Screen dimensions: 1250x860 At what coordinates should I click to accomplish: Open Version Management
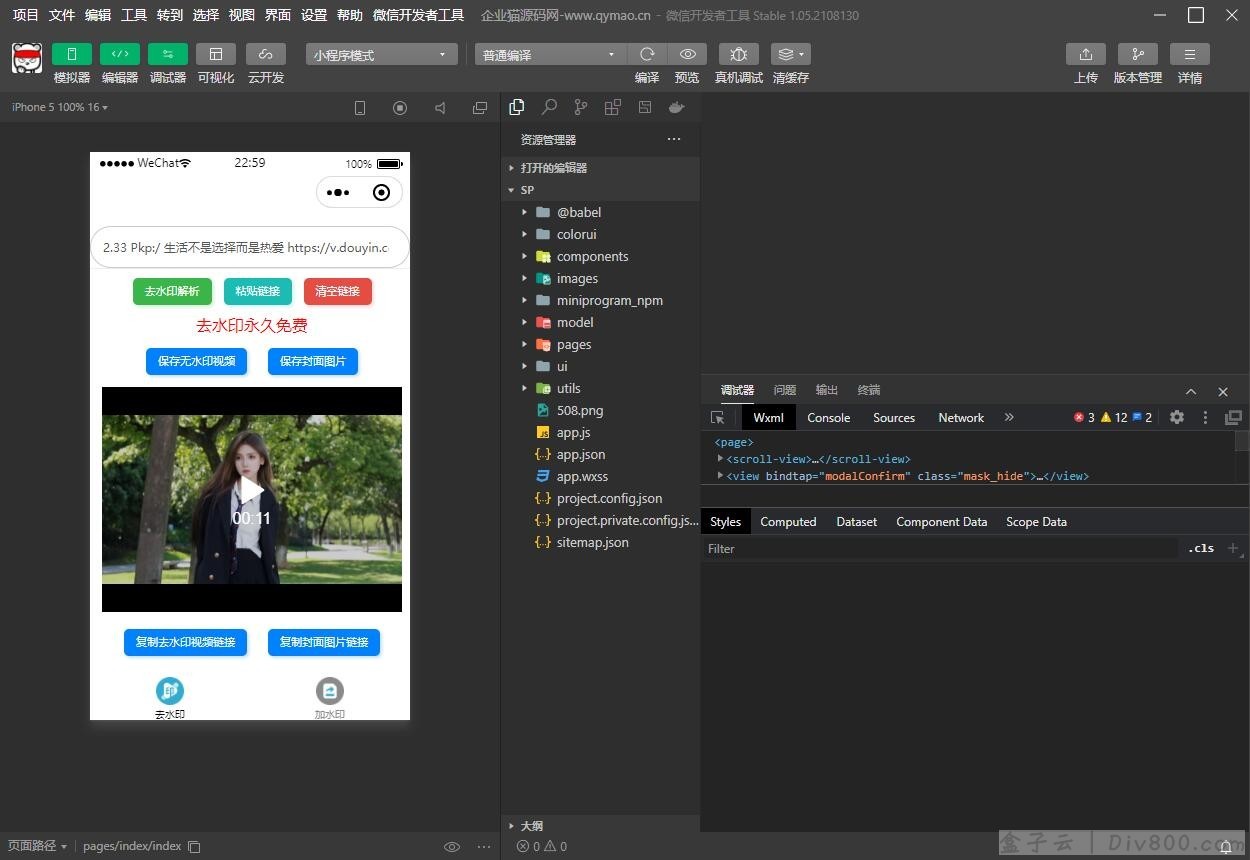tap(1138, 54)
